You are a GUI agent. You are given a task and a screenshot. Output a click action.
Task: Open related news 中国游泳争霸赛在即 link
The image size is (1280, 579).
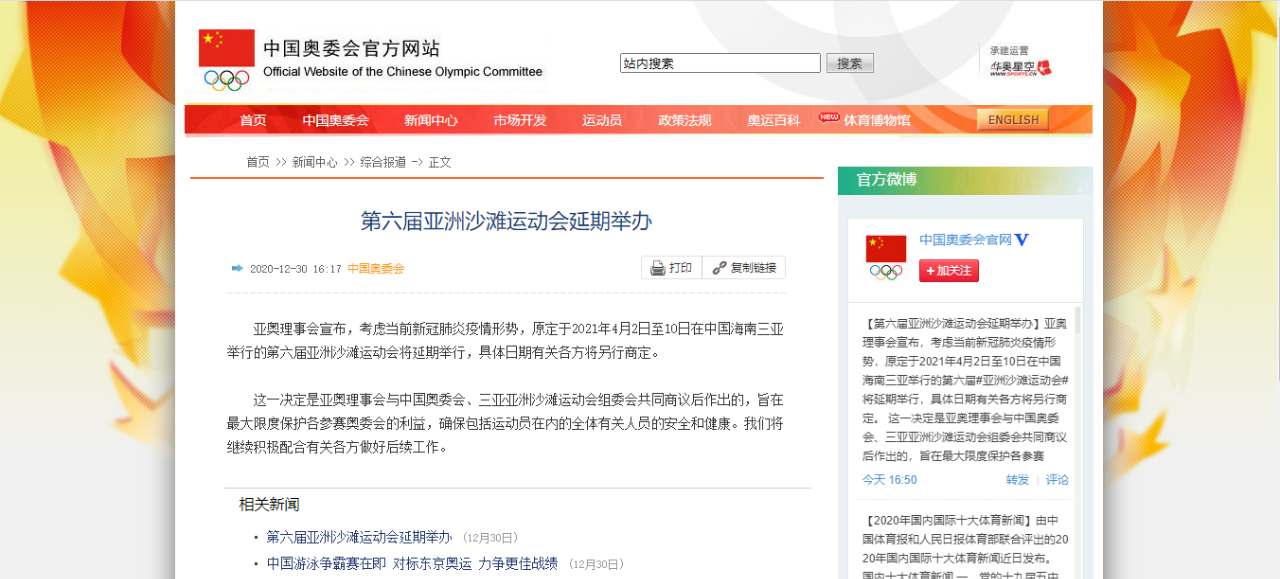pyautogui.click(x=412, y=563)
